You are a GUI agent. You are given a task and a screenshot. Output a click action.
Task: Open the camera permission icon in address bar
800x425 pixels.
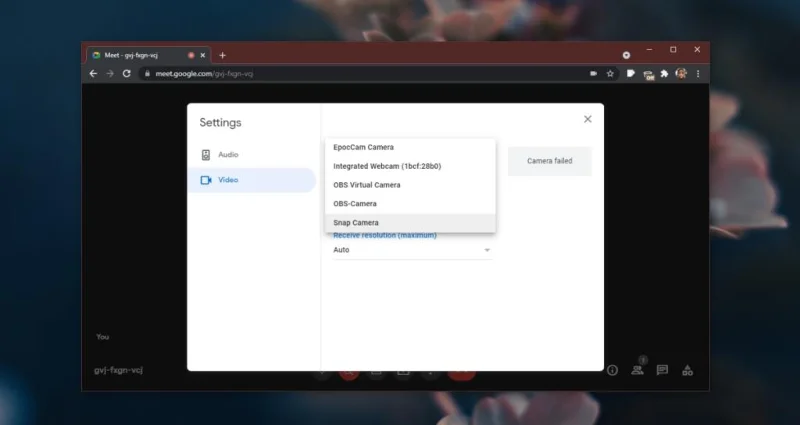[x=593, y=73]
